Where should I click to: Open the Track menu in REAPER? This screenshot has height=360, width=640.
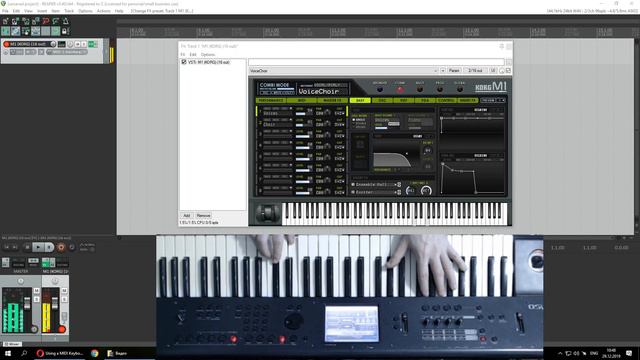coord(69,11)
